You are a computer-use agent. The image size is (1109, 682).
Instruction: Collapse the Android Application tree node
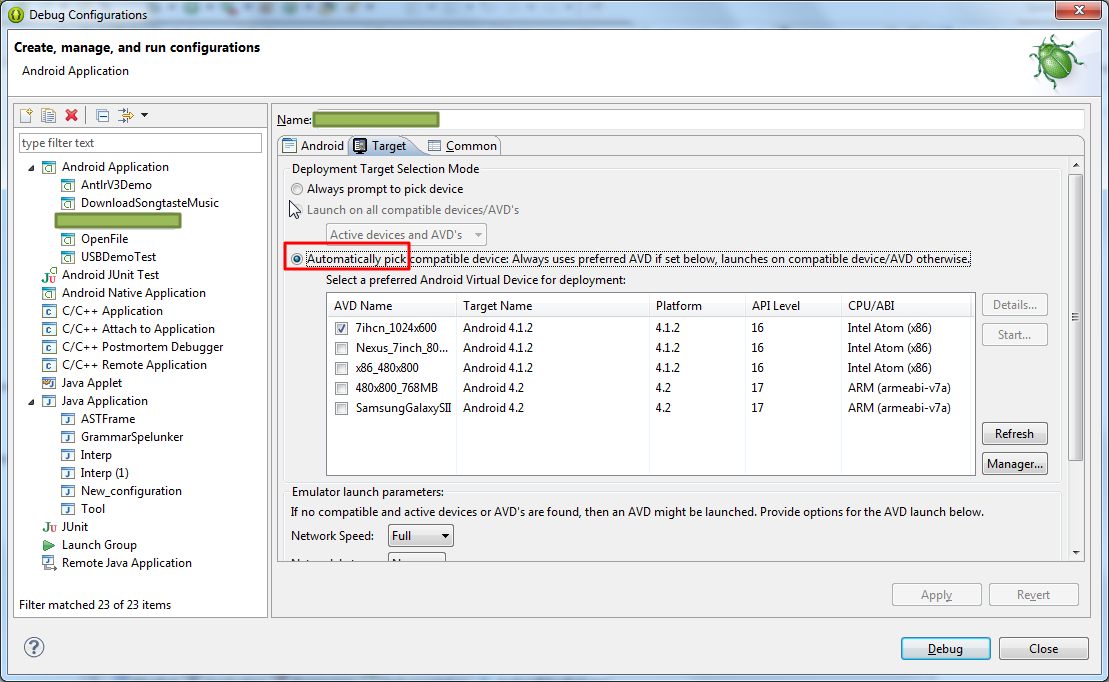31,168
